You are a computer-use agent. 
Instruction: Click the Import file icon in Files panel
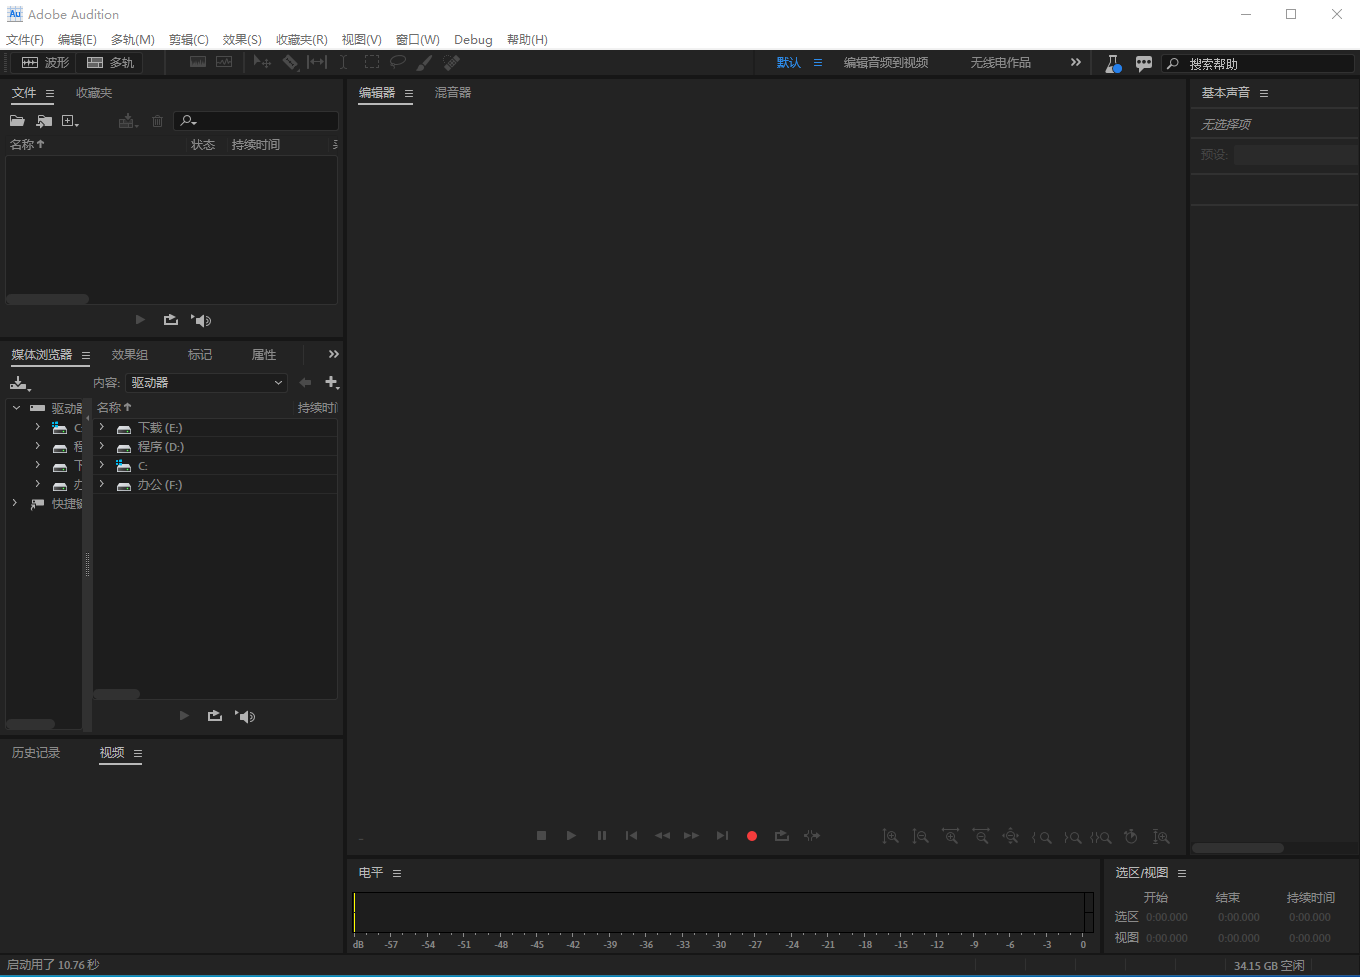[x=44, y=121]
